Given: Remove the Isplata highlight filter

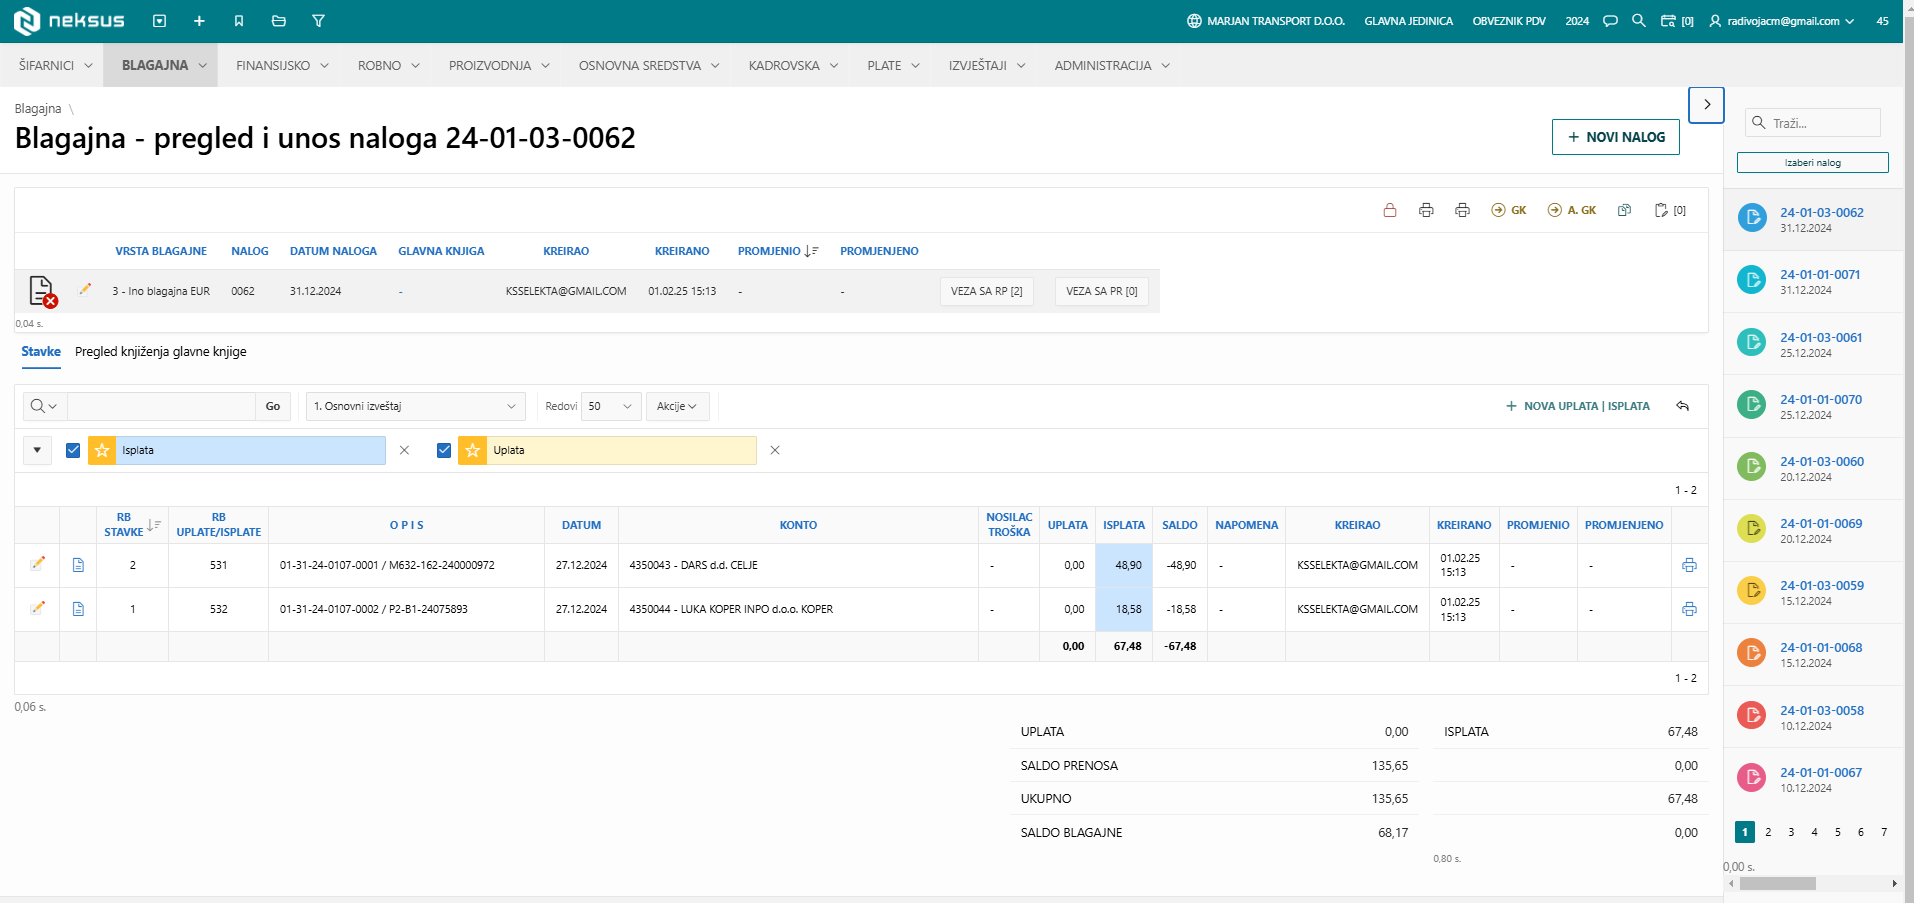Looking at the screenshot, I should [404, 450].
